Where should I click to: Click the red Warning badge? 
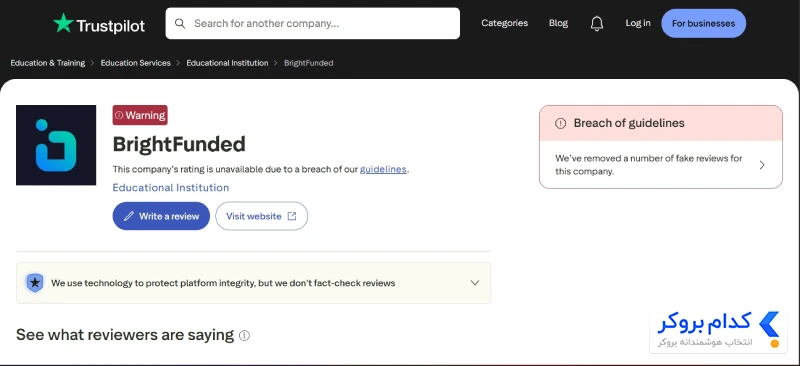(x=140, y=115)
